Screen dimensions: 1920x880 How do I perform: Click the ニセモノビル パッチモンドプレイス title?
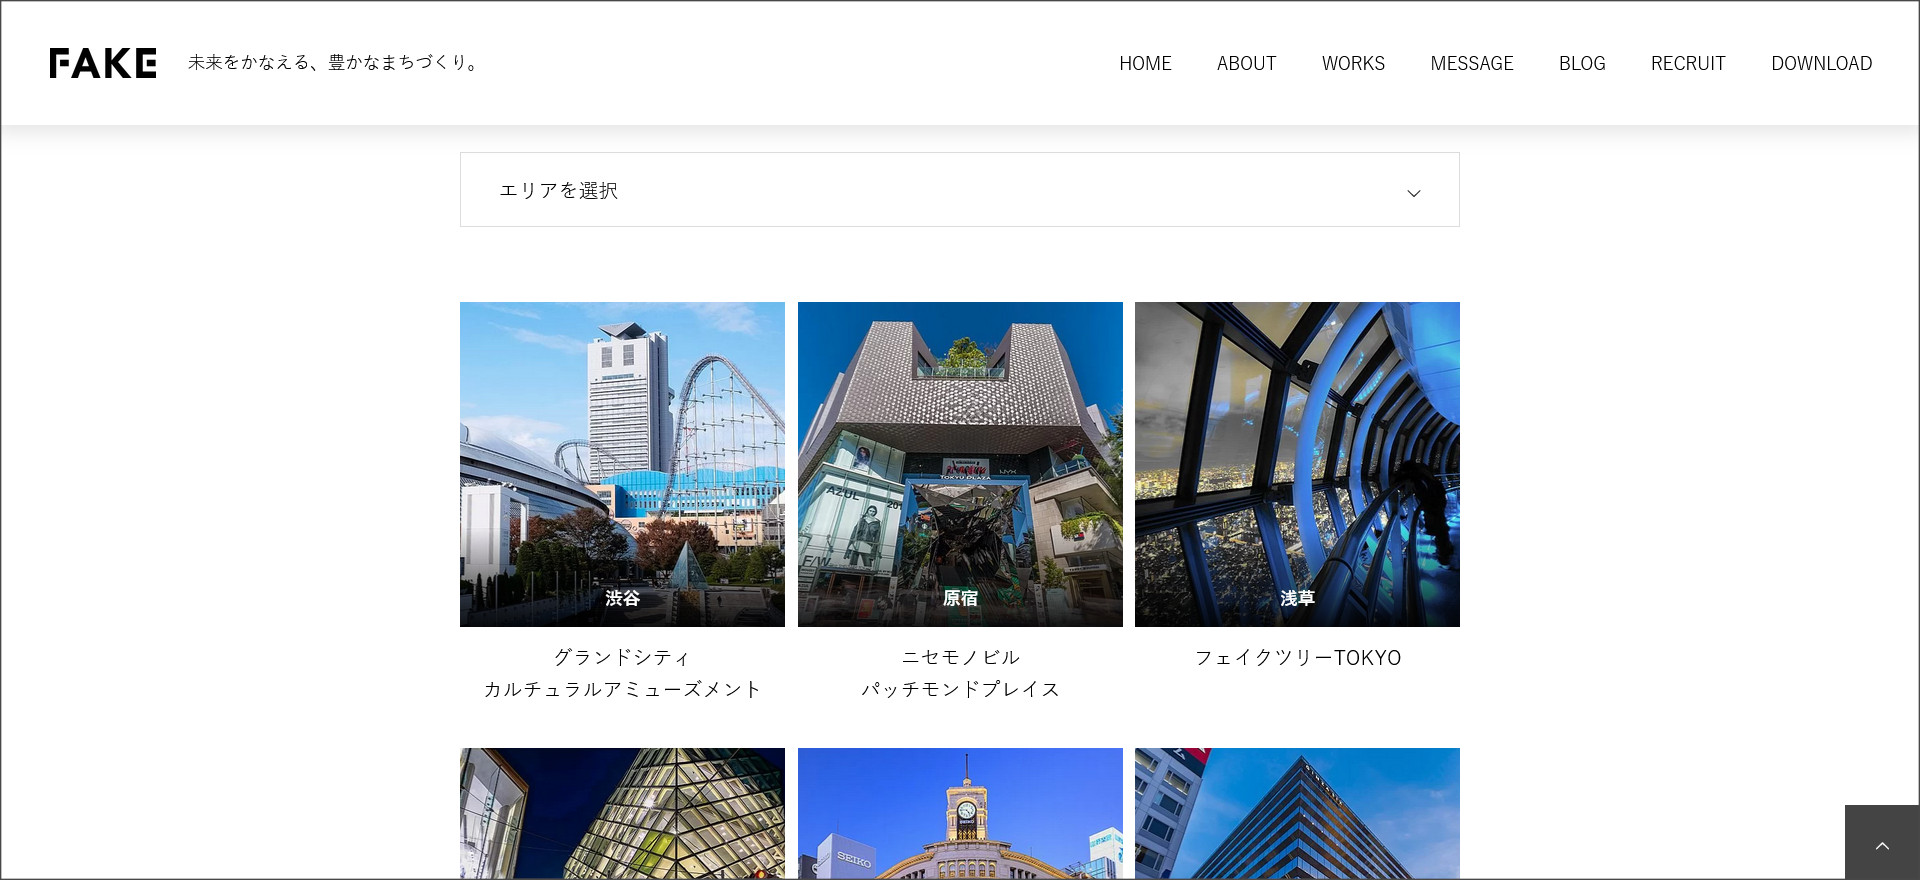tap(960, 673)
